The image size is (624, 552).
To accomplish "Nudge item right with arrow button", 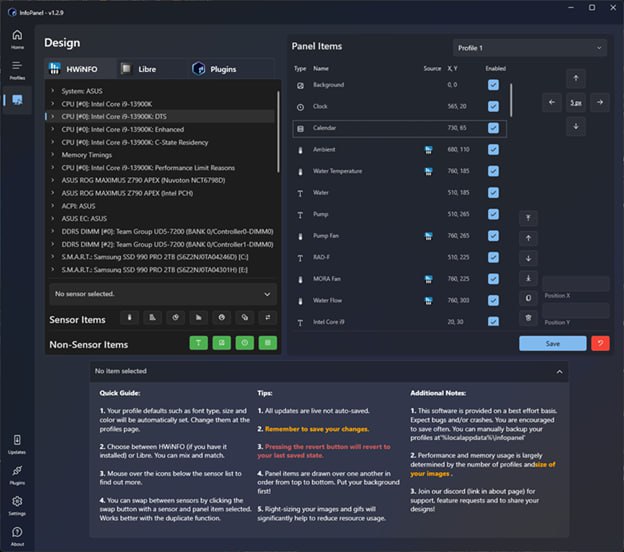I will (599, 101).
